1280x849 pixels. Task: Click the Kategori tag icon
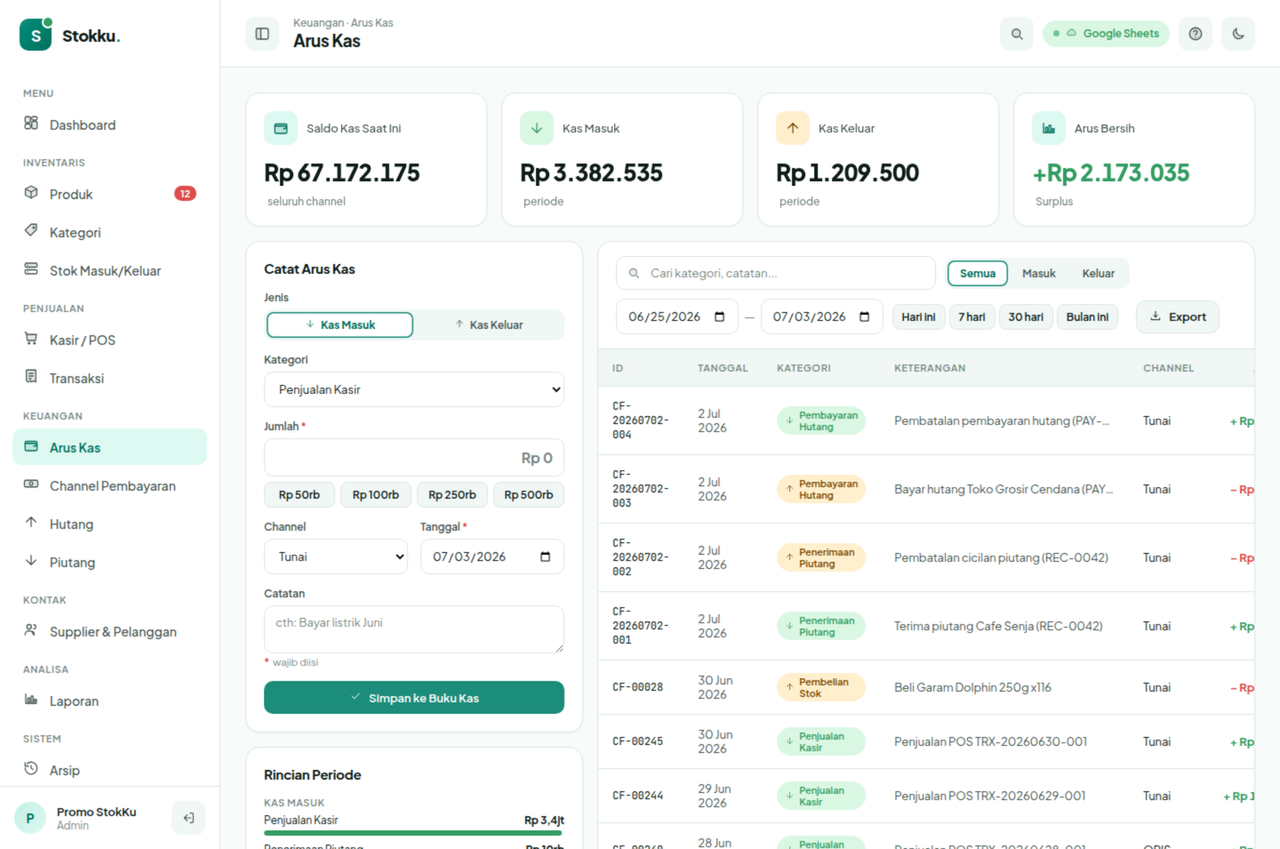31,231
